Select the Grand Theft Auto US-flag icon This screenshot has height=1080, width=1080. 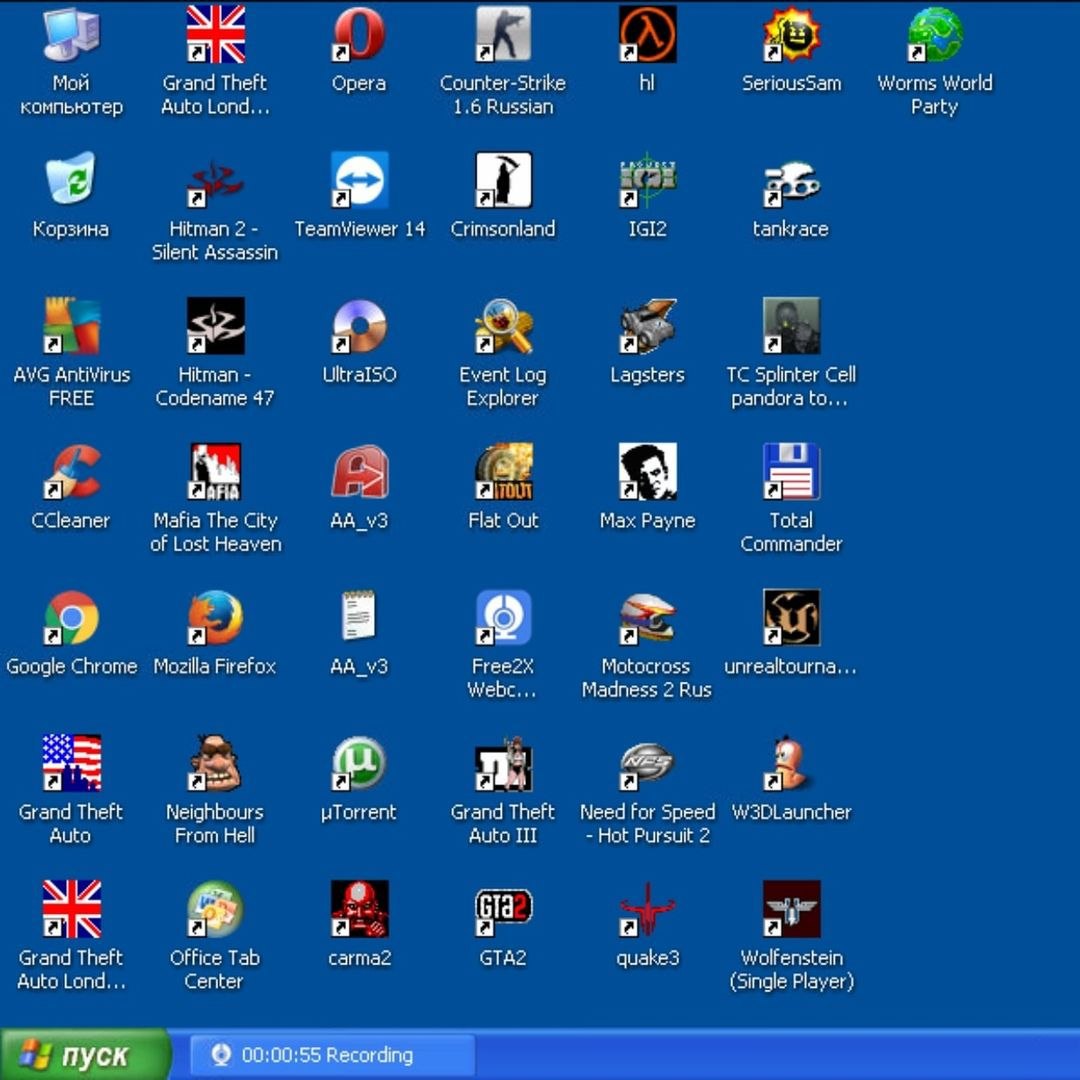pos(71,763)
